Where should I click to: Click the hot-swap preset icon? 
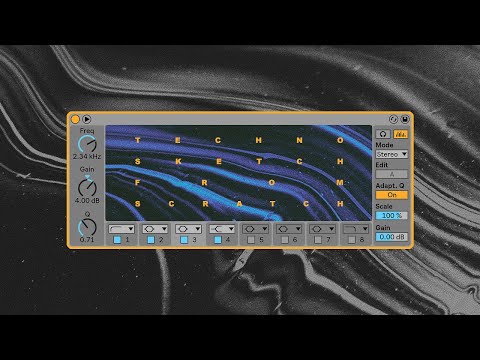click(394, 119)
